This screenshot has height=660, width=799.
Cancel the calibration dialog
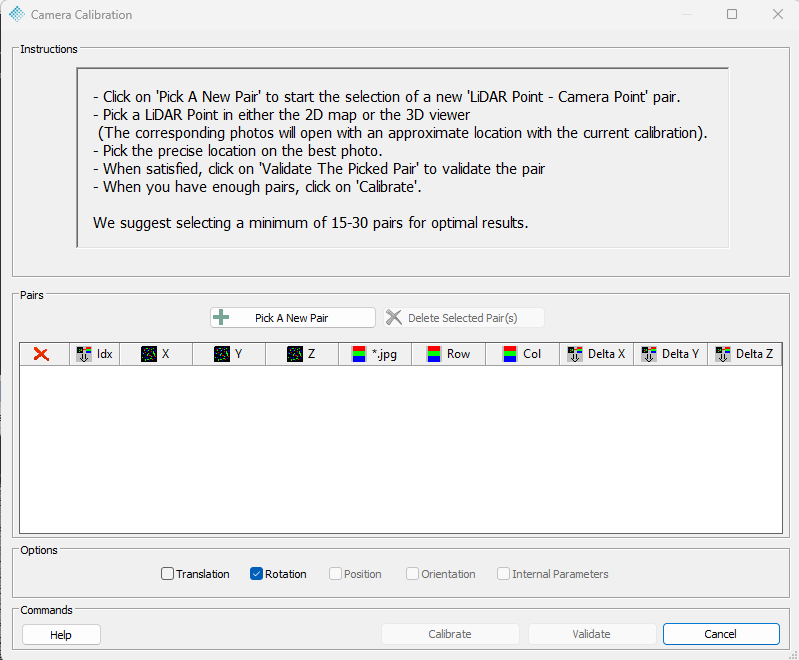click(x=721, y=634)
